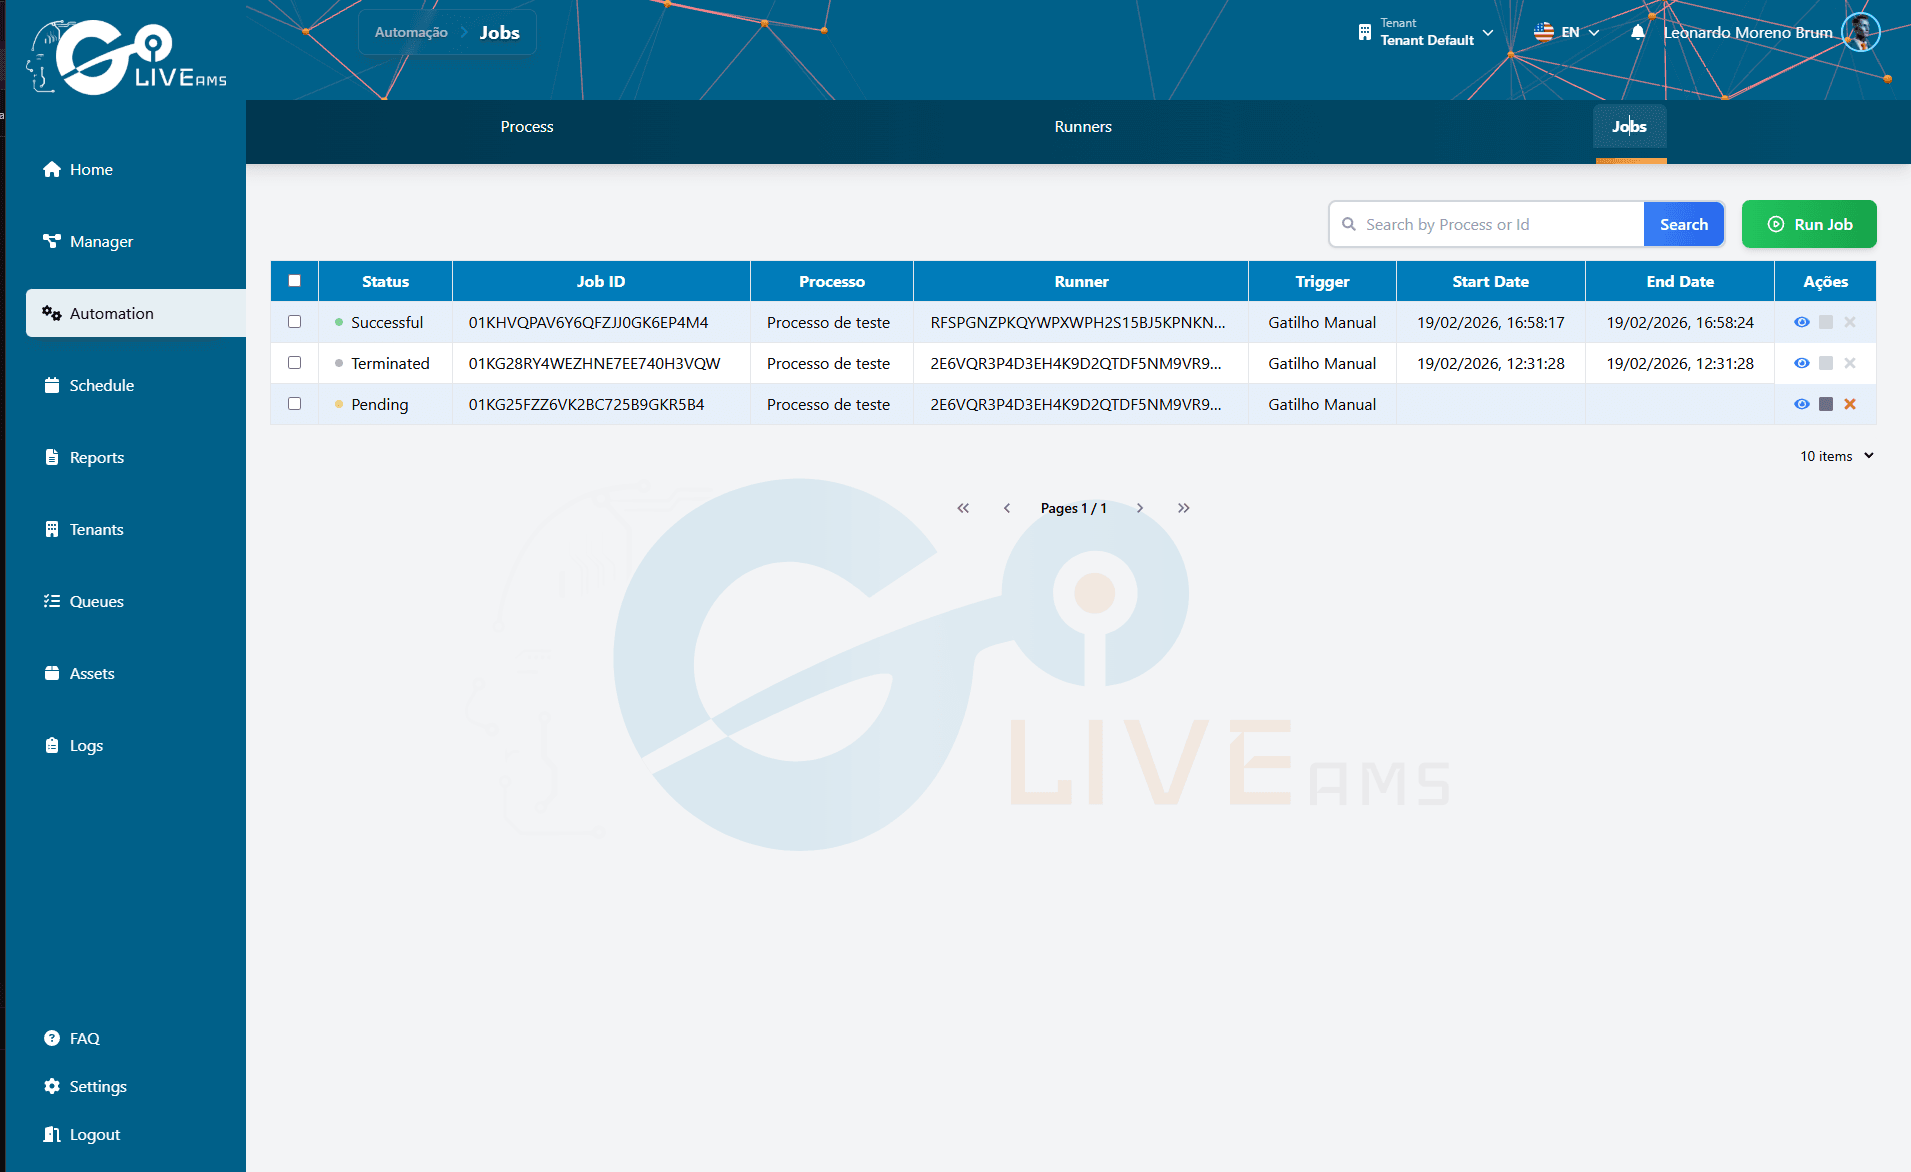The image size is (1911, 1172).
Task: Expand the 10 items page size dropdown
Action: pyautogui.click(x=1837, y=456)
